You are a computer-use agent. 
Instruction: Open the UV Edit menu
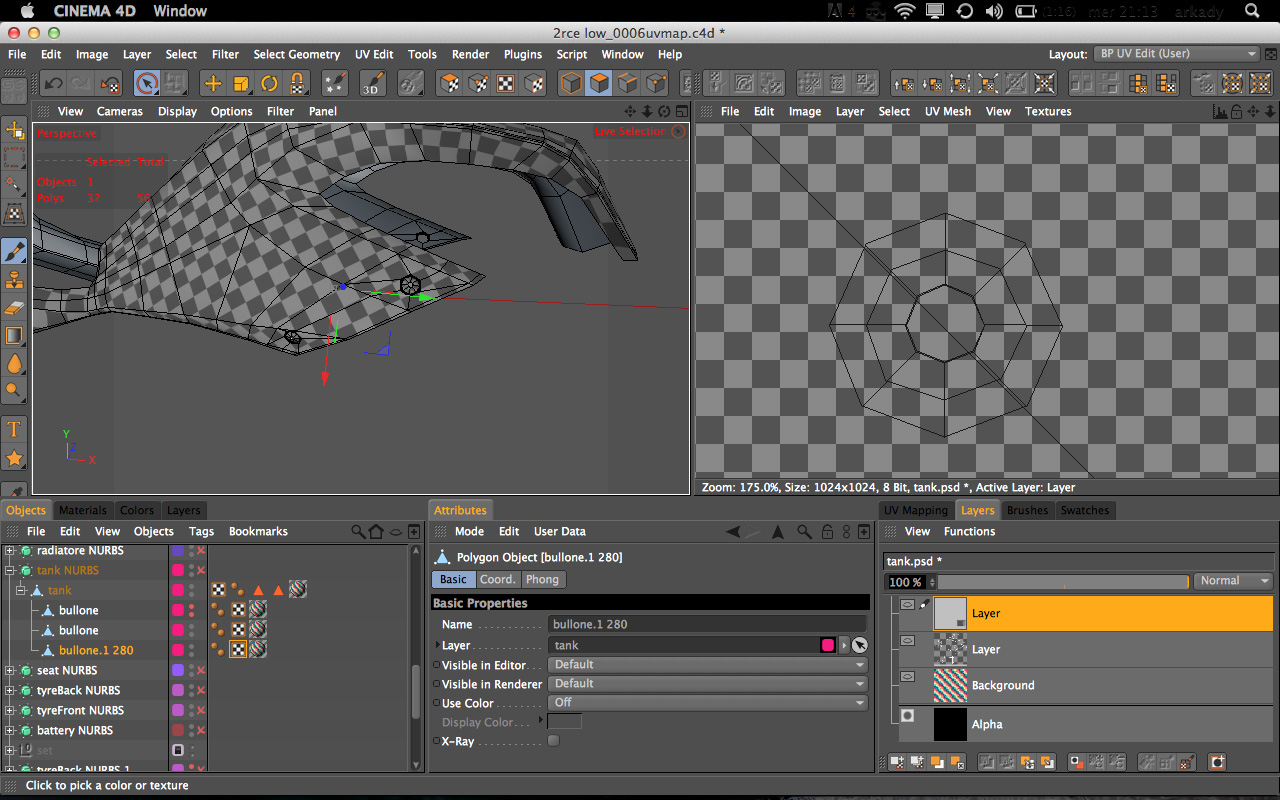374,54
